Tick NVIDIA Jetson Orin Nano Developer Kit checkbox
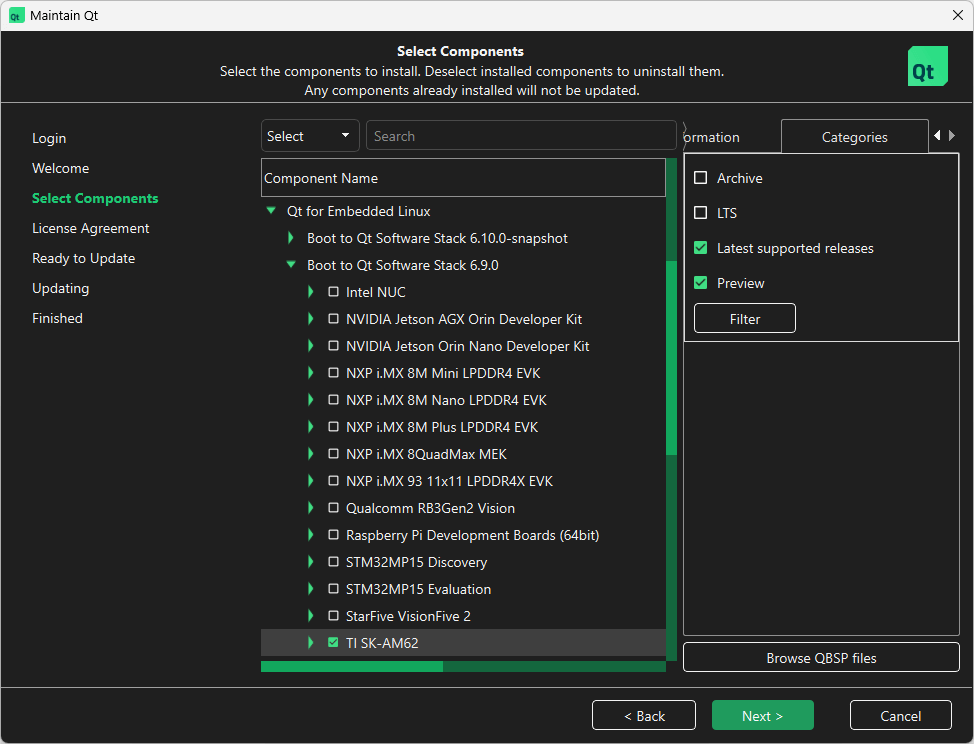This screenshot has width=974, height=744. [334, 346]
